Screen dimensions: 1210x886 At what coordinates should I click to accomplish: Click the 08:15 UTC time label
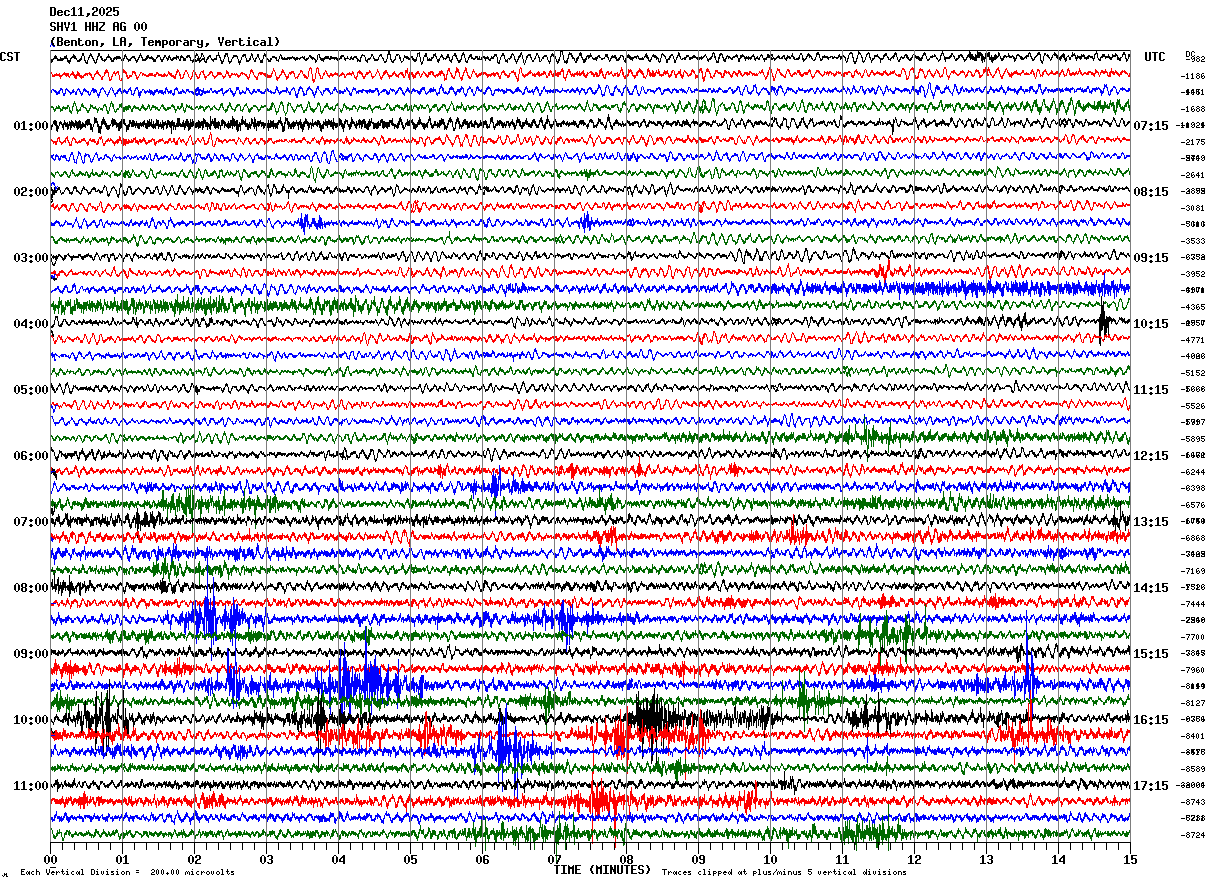1151,192
